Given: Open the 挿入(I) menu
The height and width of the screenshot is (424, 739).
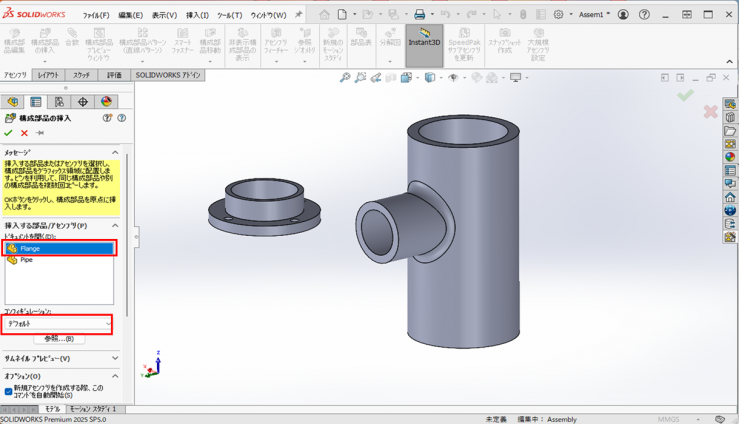Looking at the screenshot, I should pos(197,15).
